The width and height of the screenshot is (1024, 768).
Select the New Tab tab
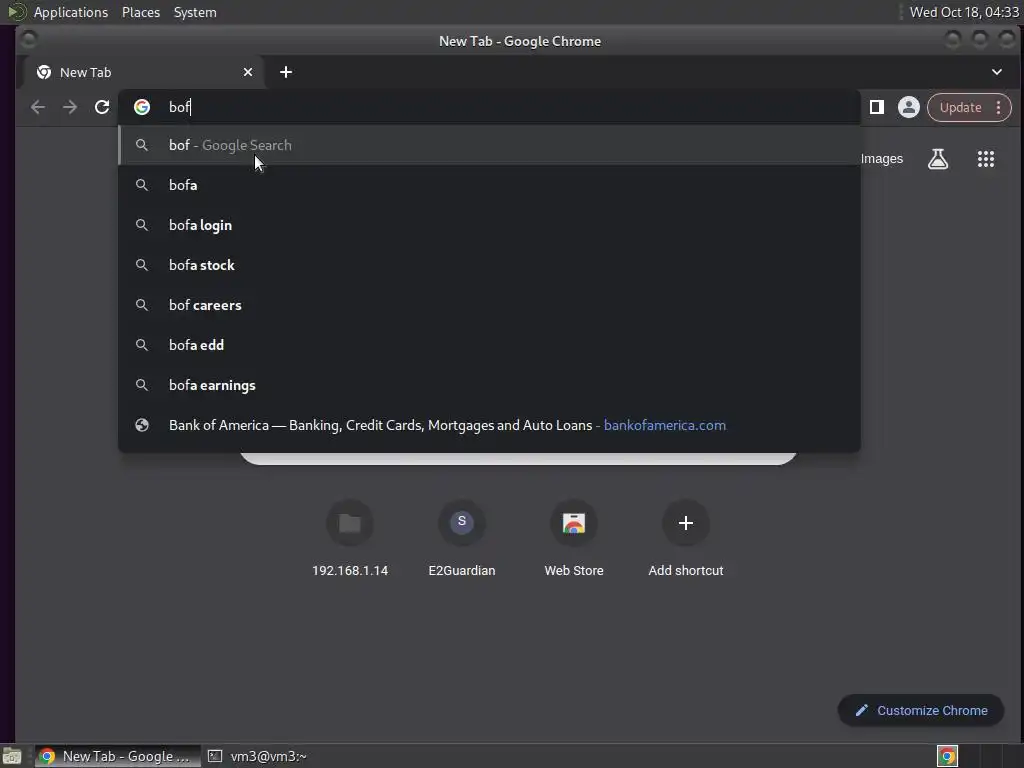pyautogui.click(x=144, y=72)
